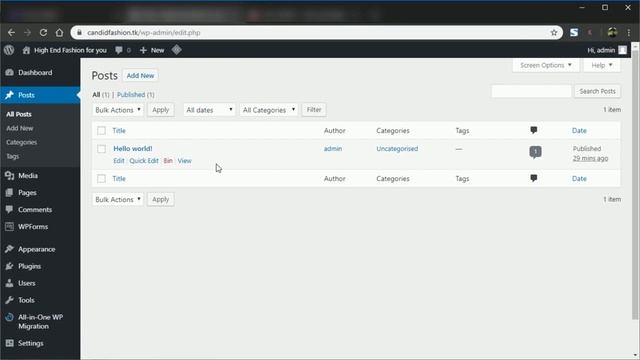Screen dimensions: 640x360
Task: Open the Settings menu
Action: pos(40,343)
